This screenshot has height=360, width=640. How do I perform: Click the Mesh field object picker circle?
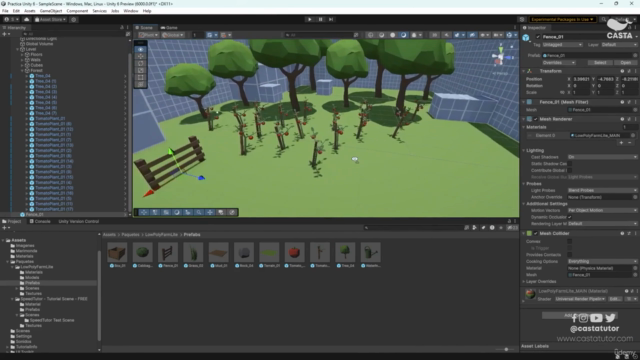(635, 110)
